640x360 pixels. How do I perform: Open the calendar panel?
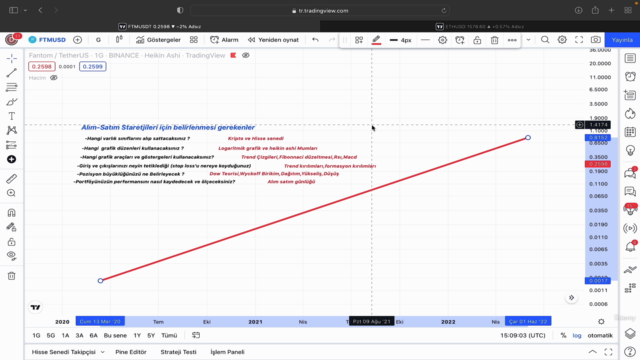pos(630,132)
